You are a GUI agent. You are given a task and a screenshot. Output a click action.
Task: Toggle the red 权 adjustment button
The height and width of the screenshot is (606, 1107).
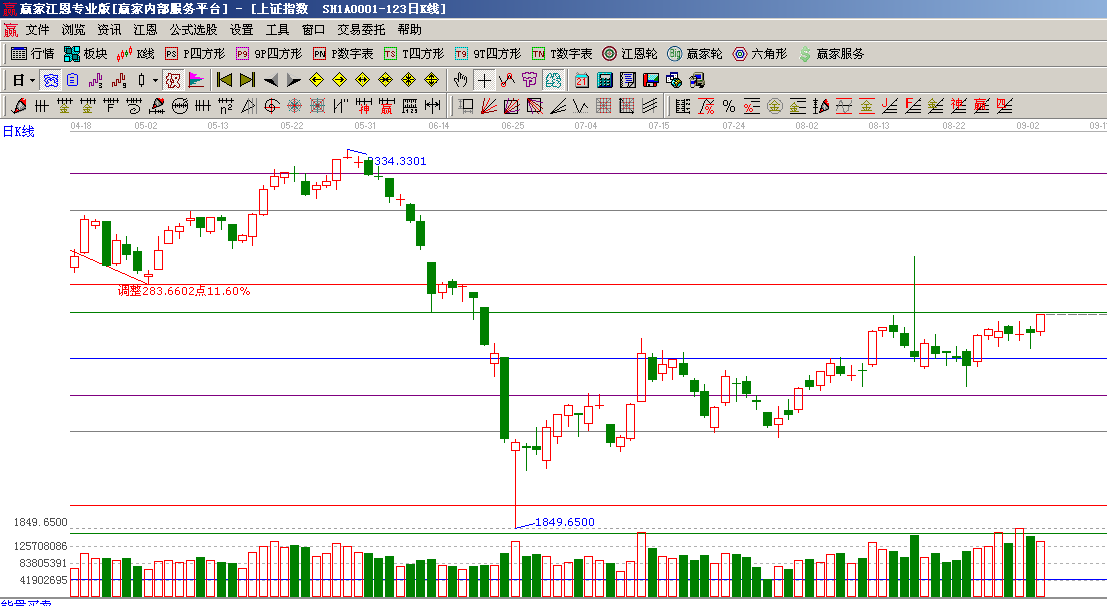(x=172, y=80)
